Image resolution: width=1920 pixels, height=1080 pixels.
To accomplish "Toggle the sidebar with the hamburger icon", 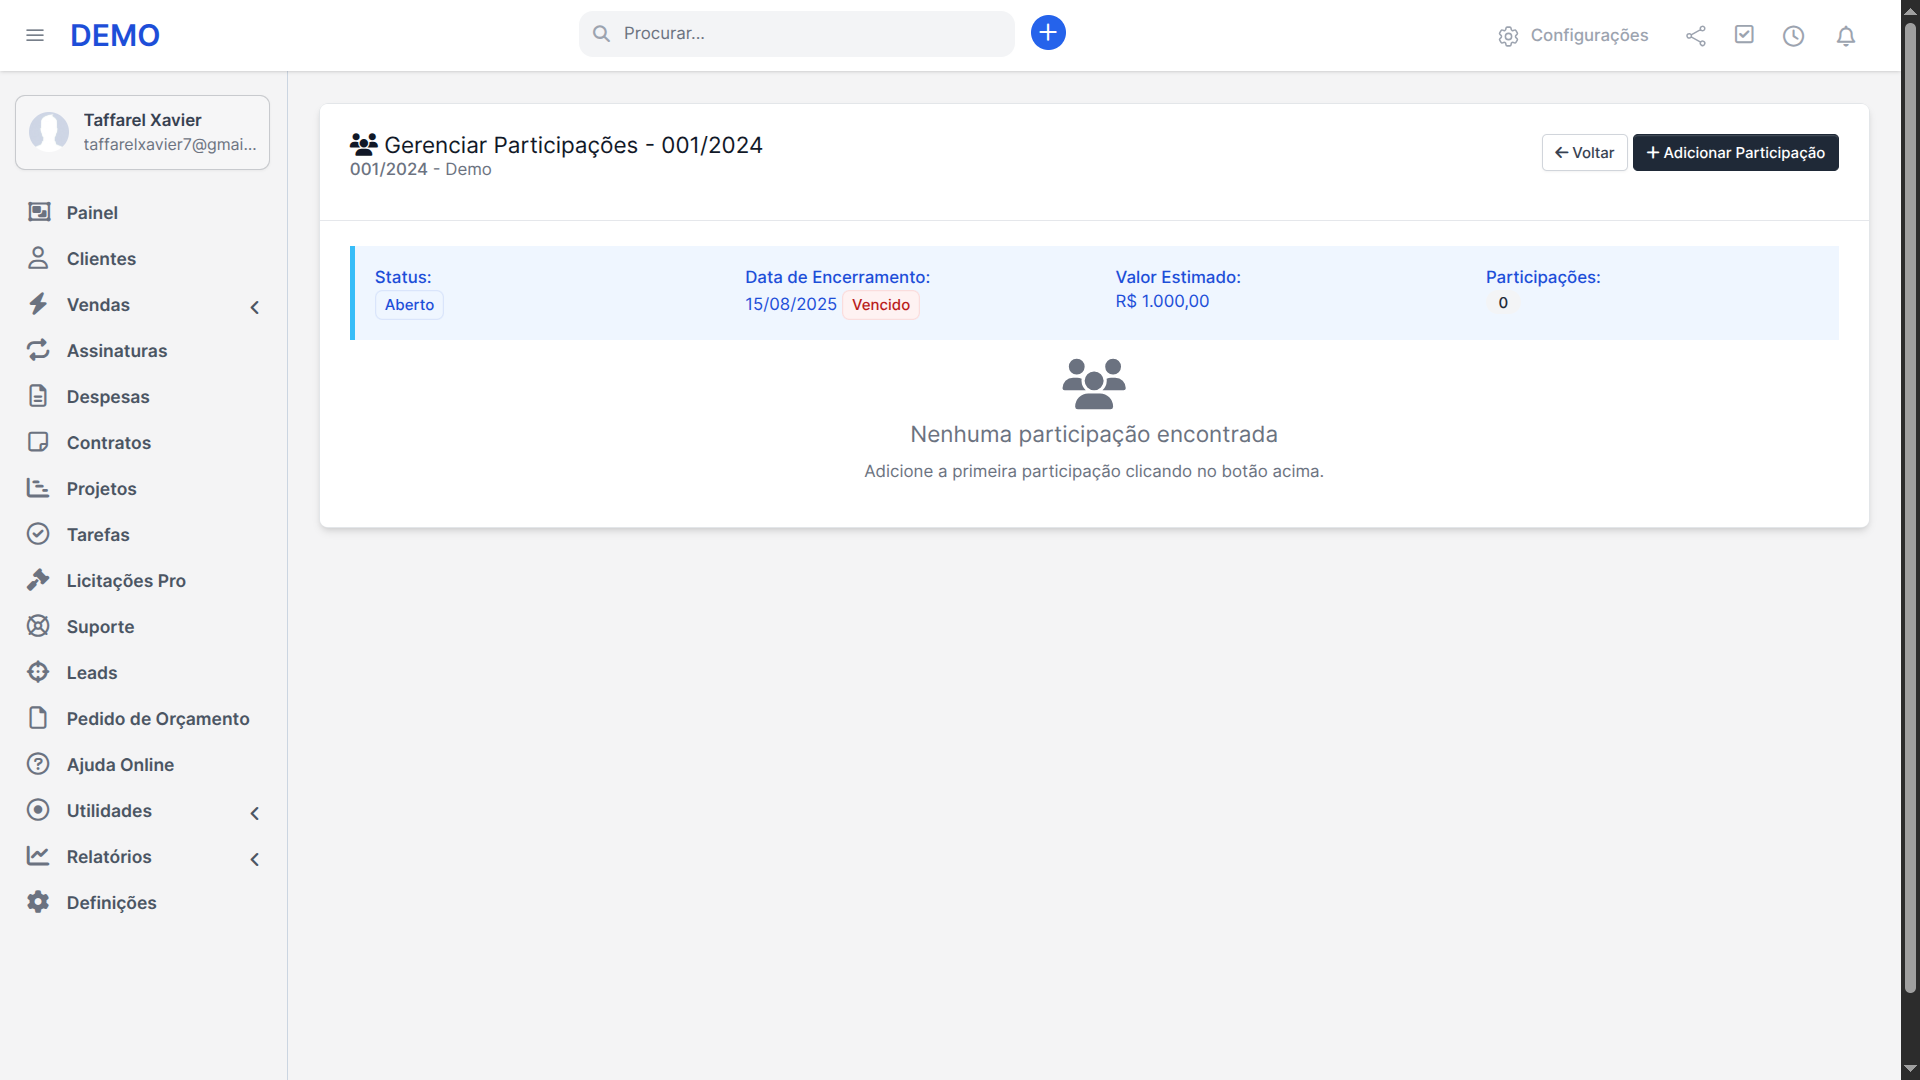I will [35, 35].
